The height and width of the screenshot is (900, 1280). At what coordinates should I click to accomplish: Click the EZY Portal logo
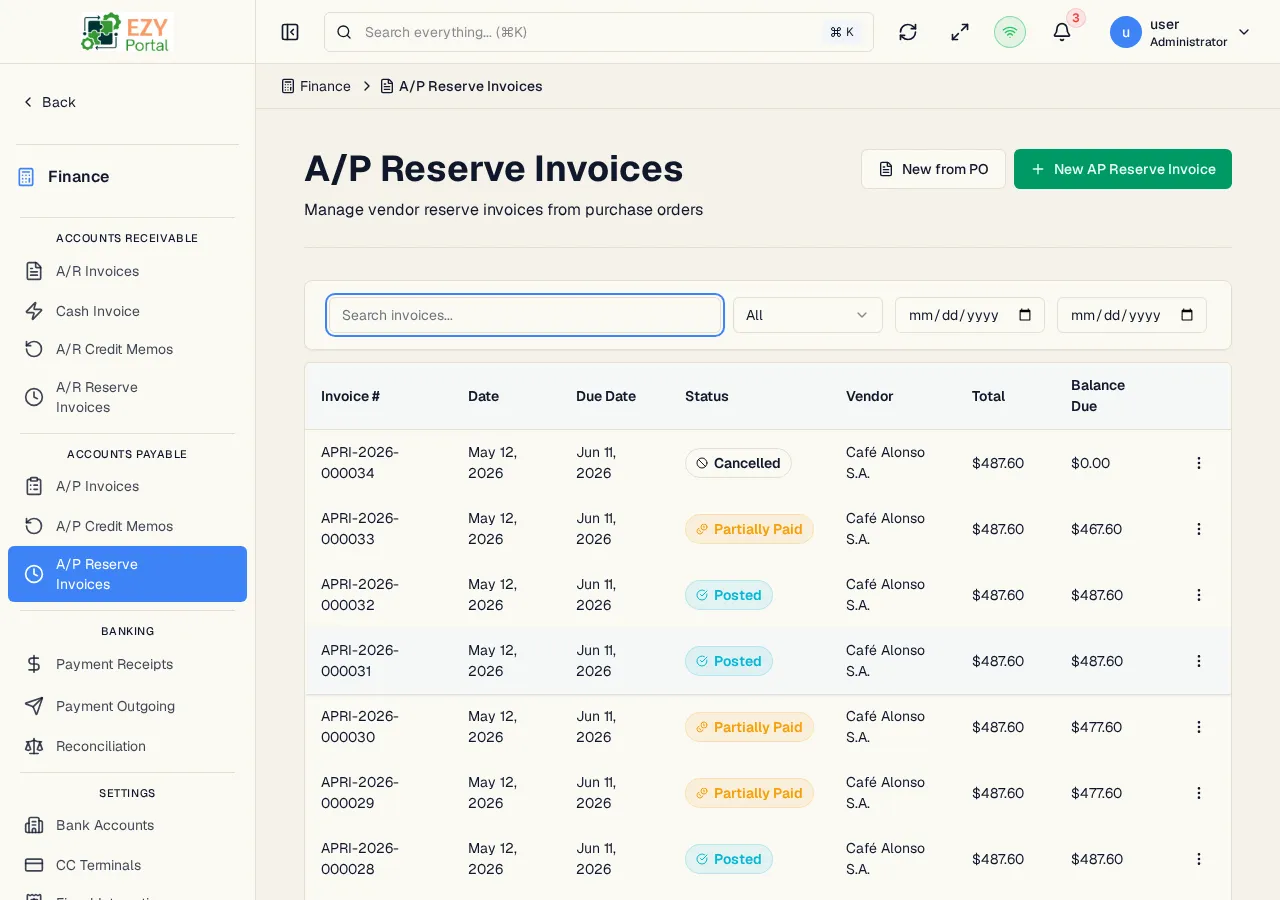click(127, 32)
